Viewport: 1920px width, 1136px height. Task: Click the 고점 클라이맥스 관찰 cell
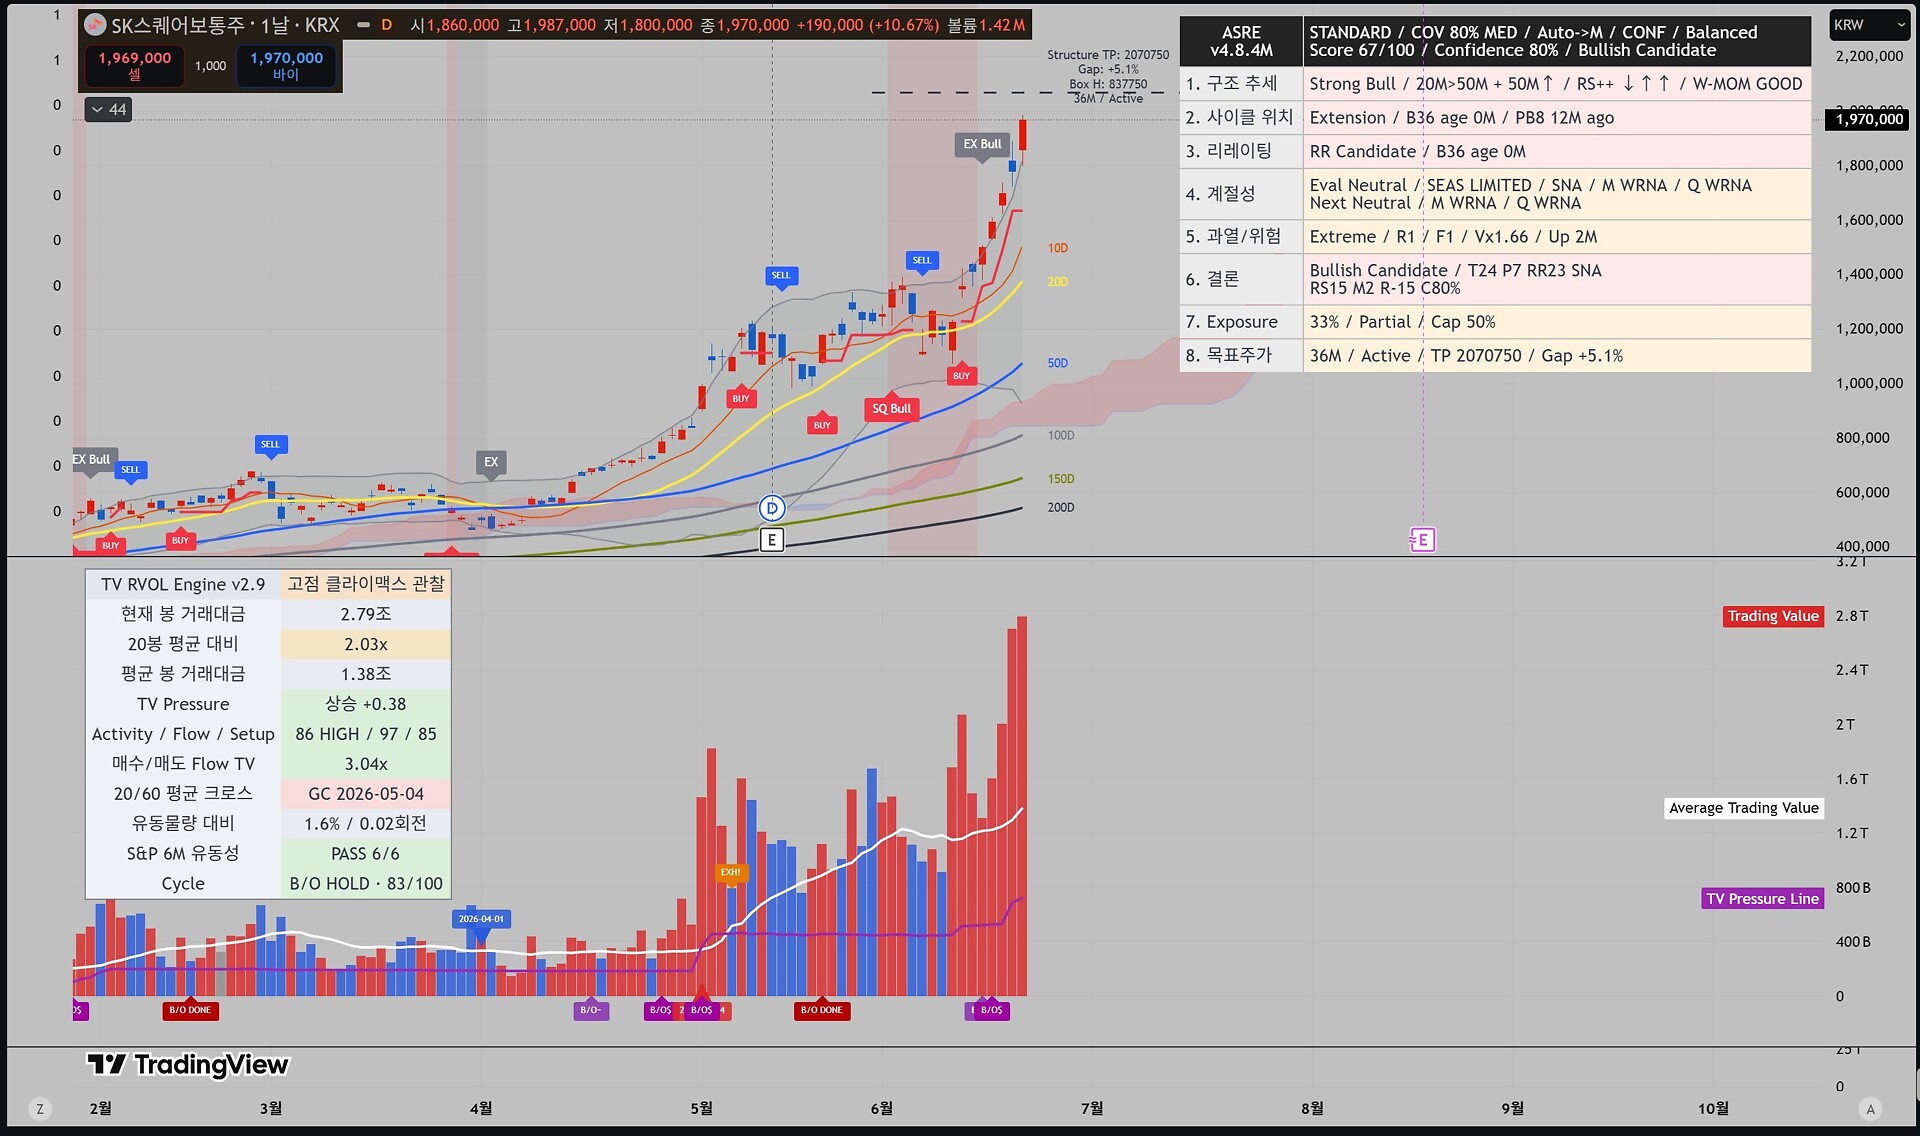366,584
